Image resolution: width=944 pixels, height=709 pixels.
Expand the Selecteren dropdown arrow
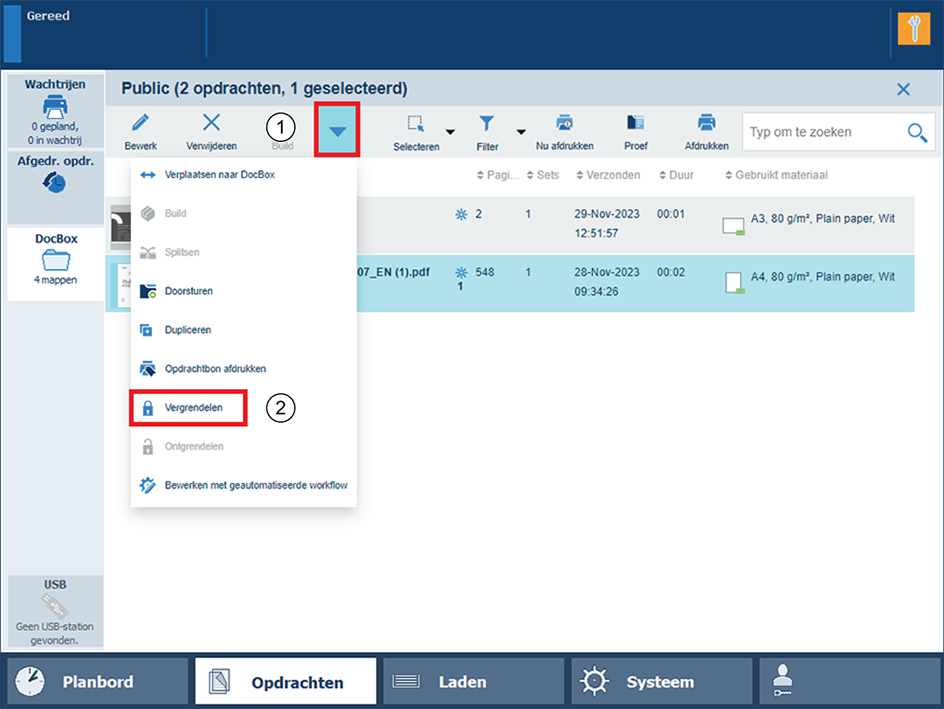click(x=450, y=132)
